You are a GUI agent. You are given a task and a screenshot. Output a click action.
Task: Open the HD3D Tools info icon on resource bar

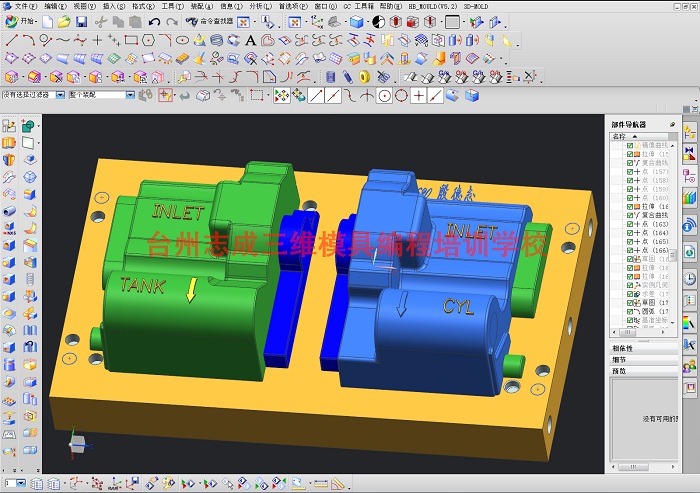(x=690, y=225)
